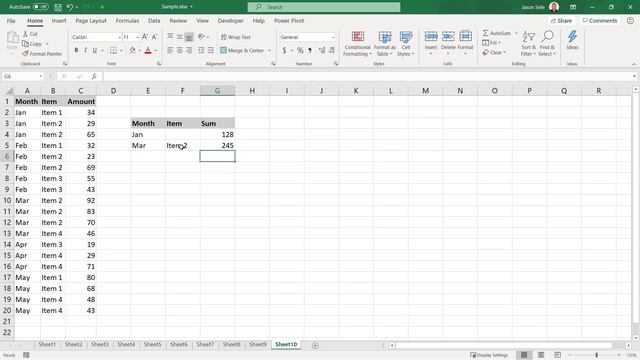Switch to the Data tab
The image size is (640, 360).
[x=154, y=20]
